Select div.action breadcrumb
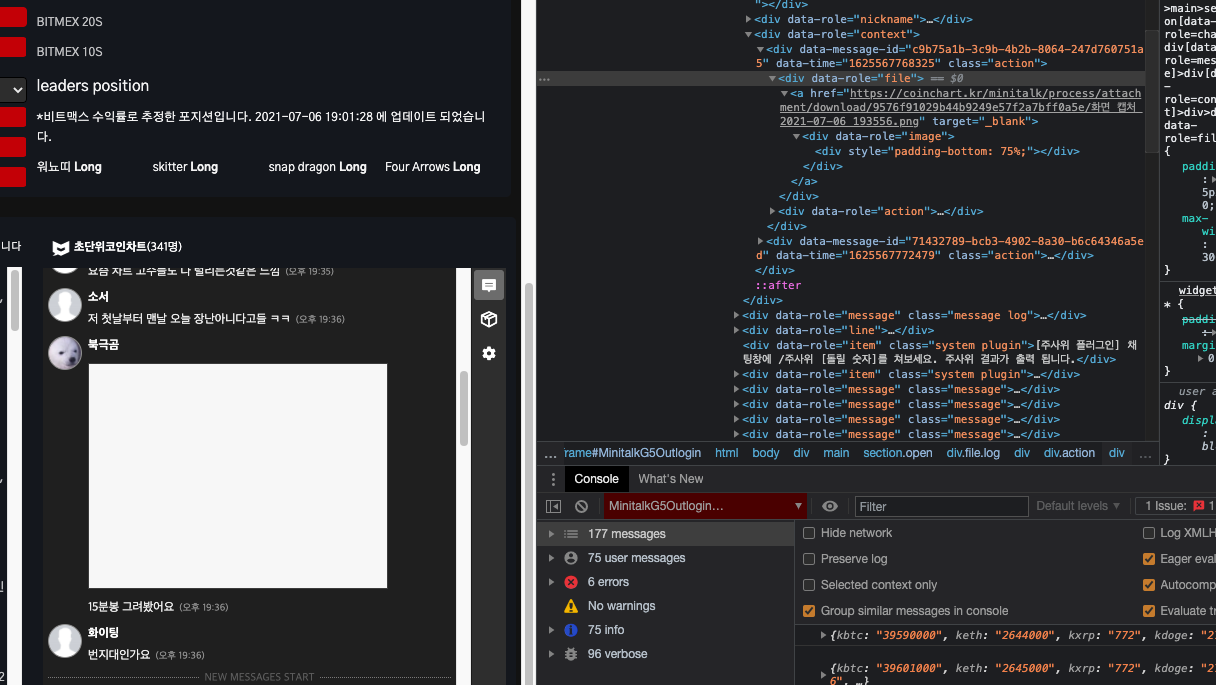Screen dimensions: 1216x685 [x=1069, y=453]
